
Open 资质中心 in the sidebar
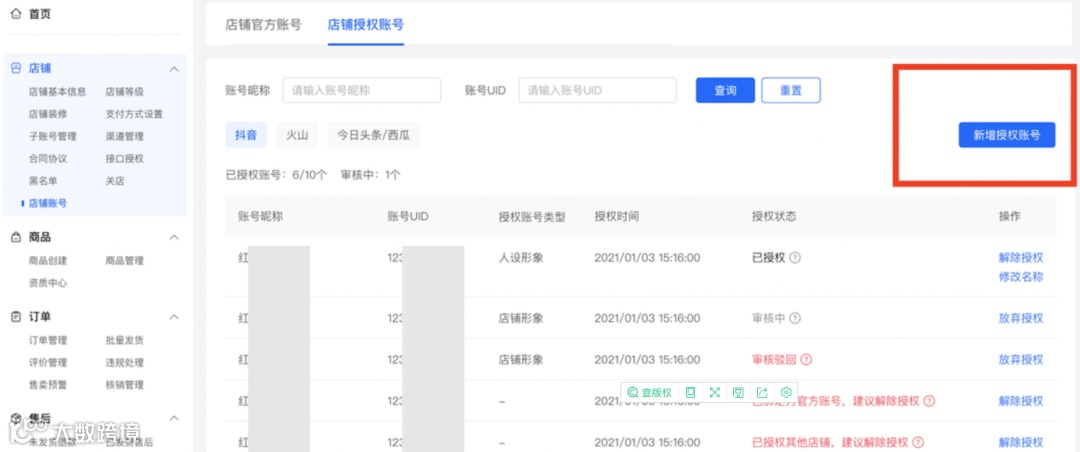click(x=48, y=282)
